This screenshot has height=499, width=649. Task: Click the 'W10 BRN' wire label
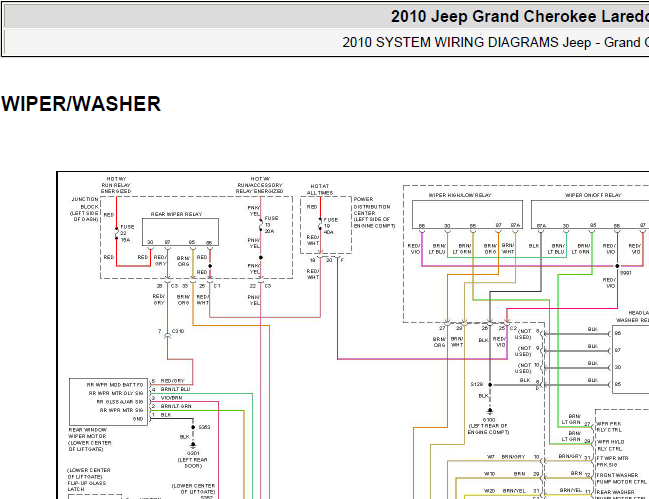505,474
